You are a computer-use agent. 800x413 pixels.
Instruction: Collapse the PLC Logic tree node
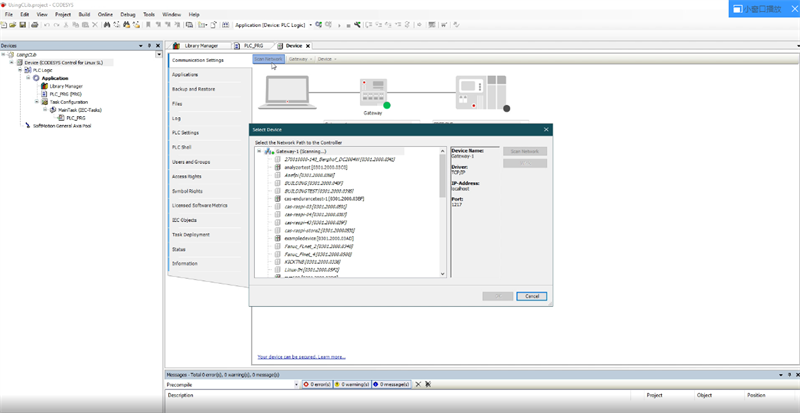[x=20, y=70]
